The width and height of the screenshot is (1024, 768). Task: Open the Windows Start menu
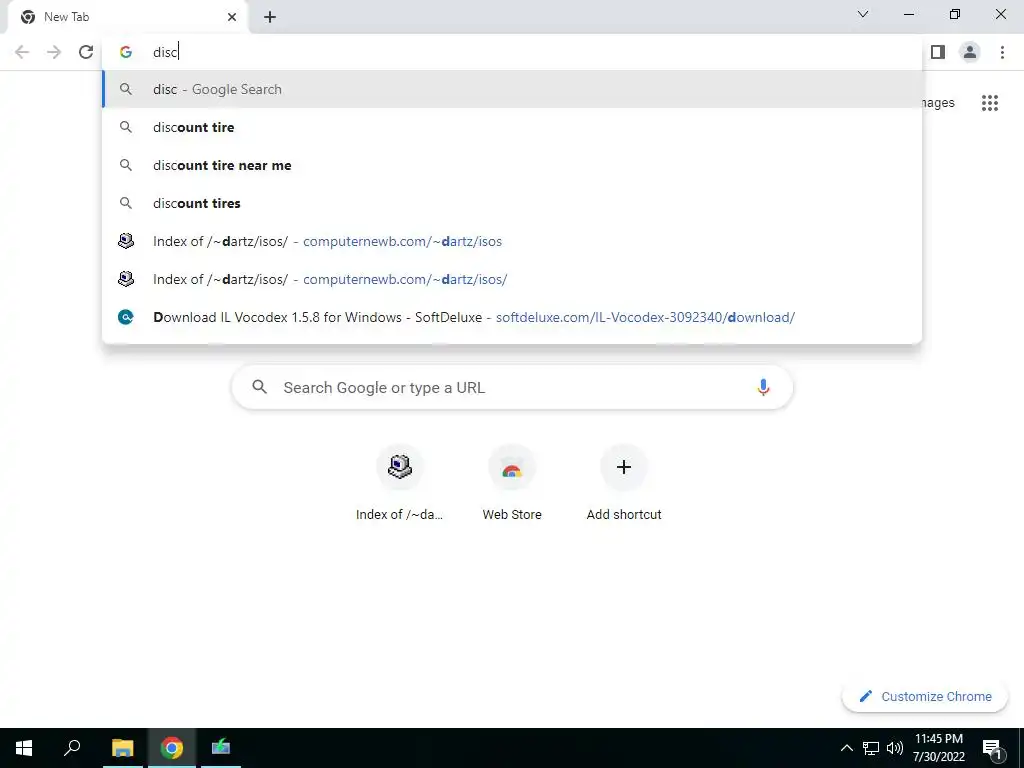[24, 748]
